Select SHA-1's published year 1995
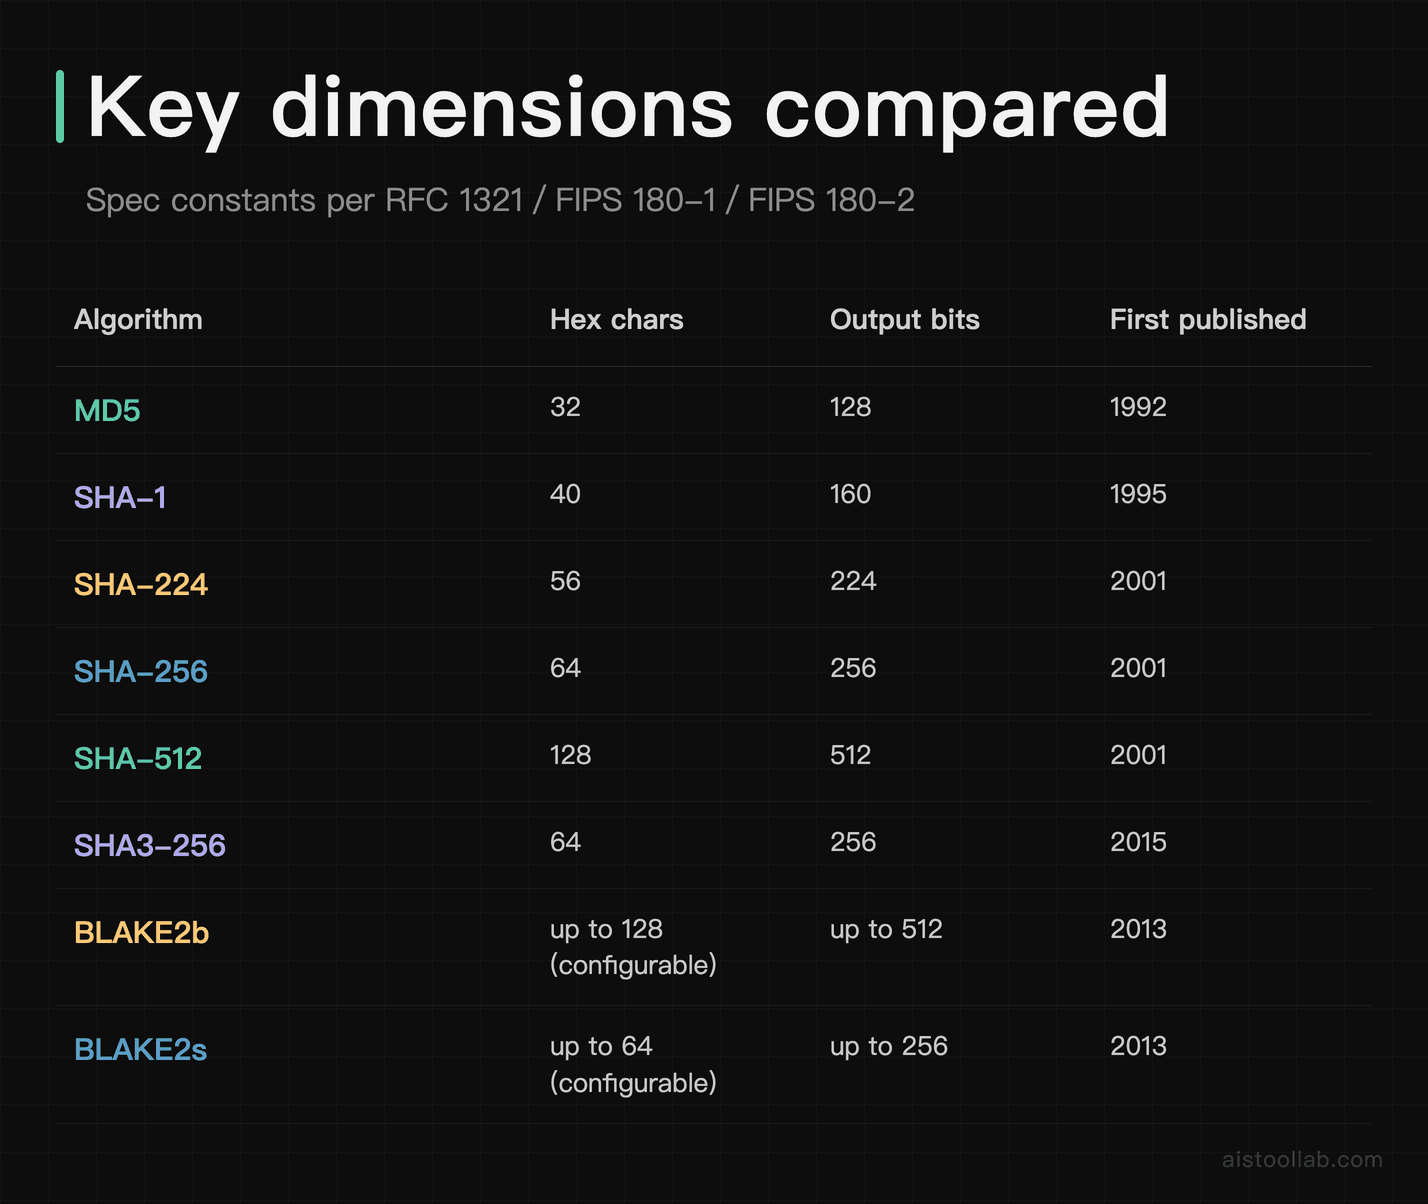 (x=1138, y=494)
